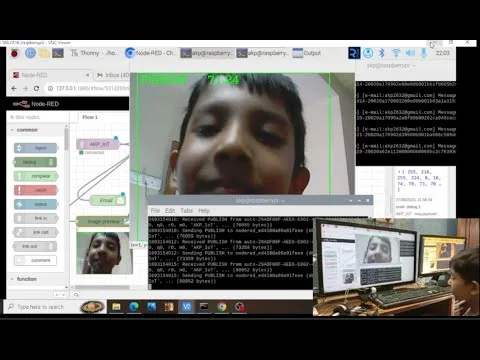Viewport: 480px width, 360px height.
Task: Select the status node in palette
Action: pyautogui.click(x=36, y=204)
